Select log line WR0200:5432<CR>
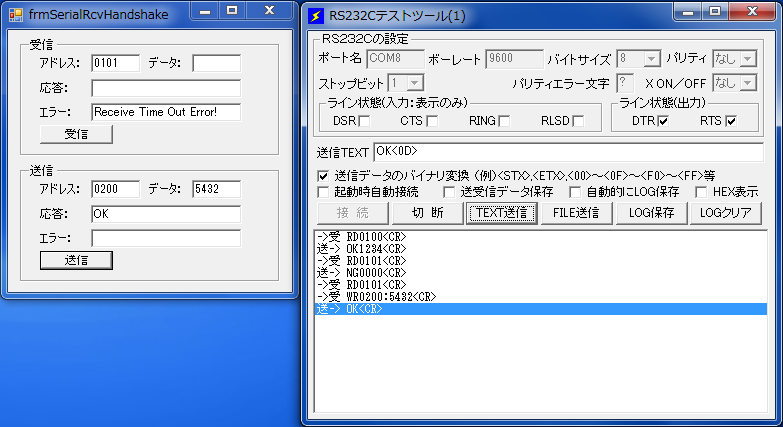 [541, 297]
